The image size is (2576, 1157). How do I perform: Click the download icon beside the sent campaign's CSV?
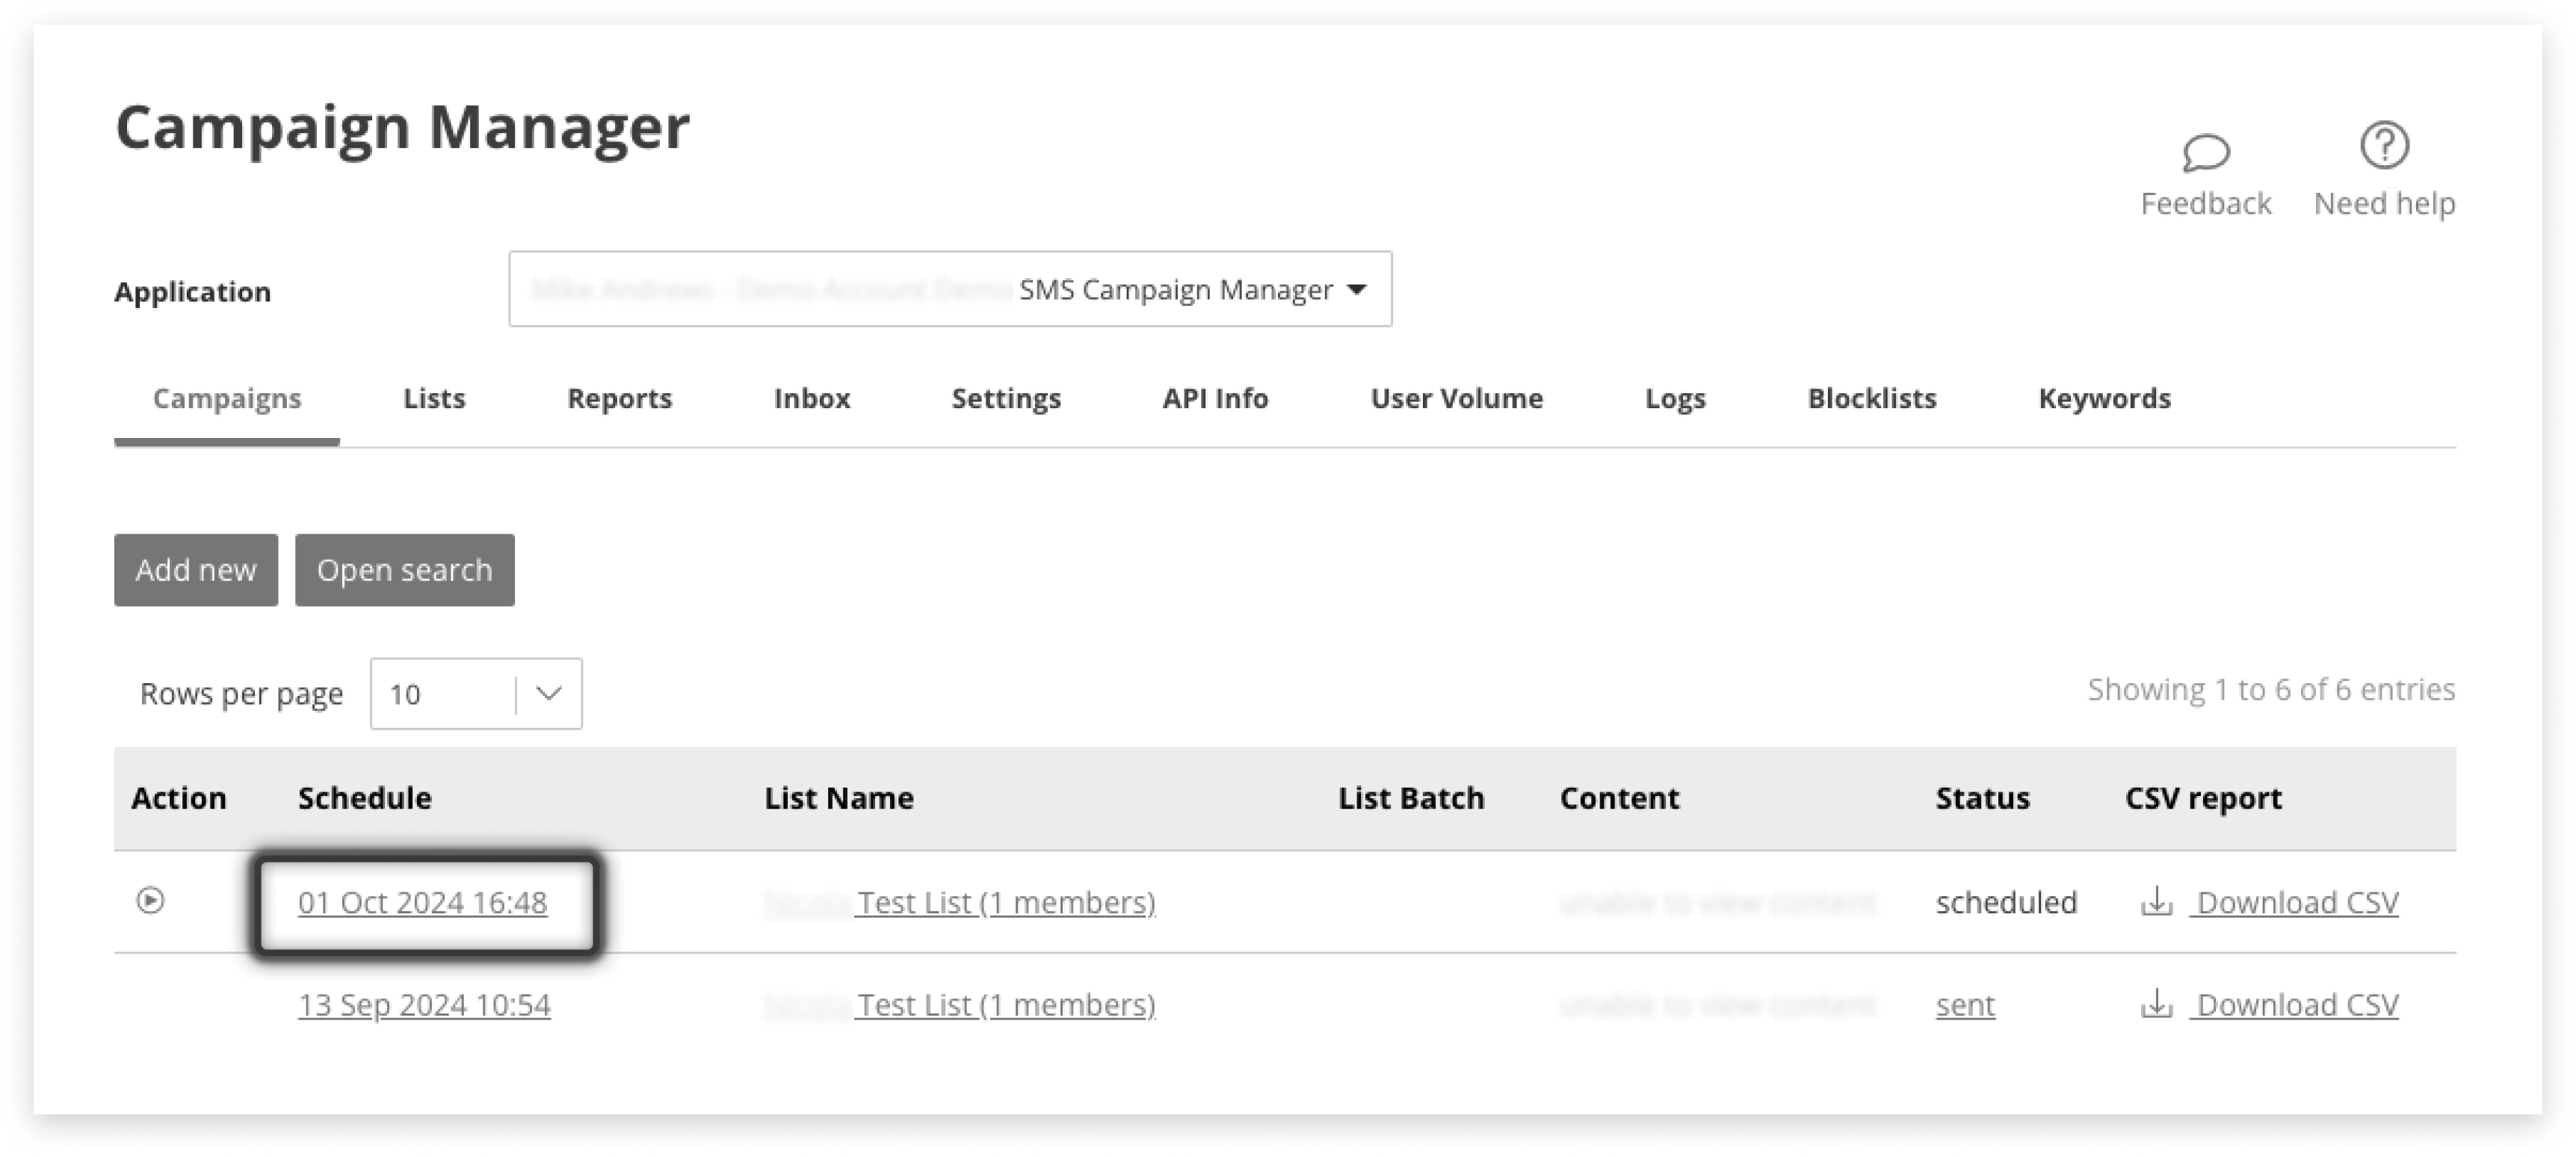coord(2157,1005)
